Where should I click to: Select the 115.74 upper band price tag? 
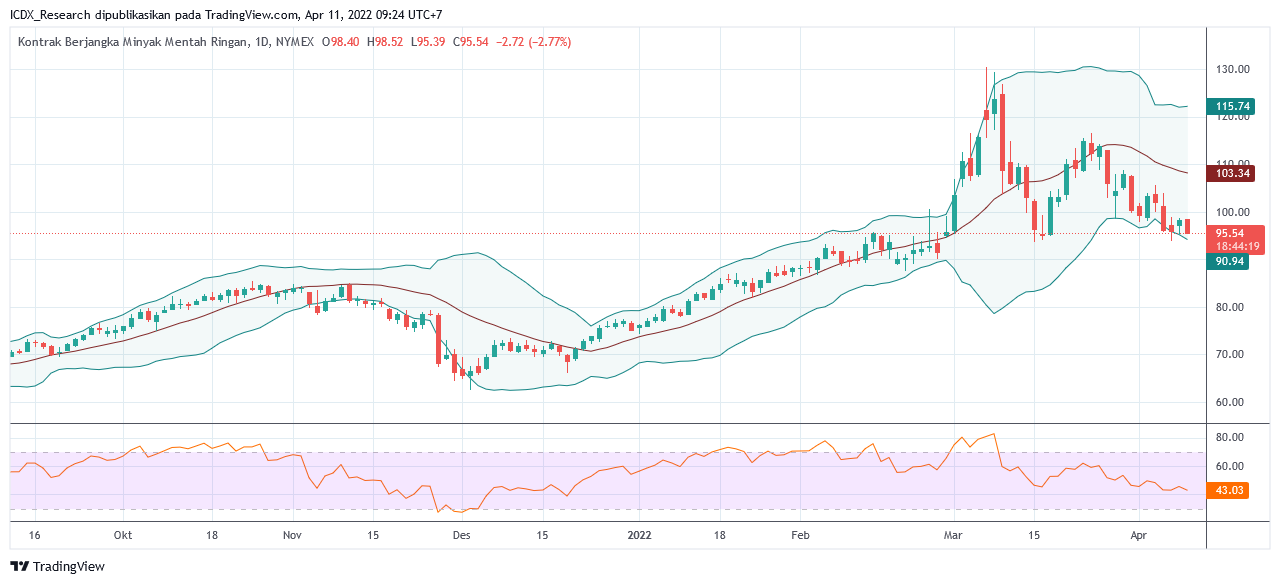1232,106
